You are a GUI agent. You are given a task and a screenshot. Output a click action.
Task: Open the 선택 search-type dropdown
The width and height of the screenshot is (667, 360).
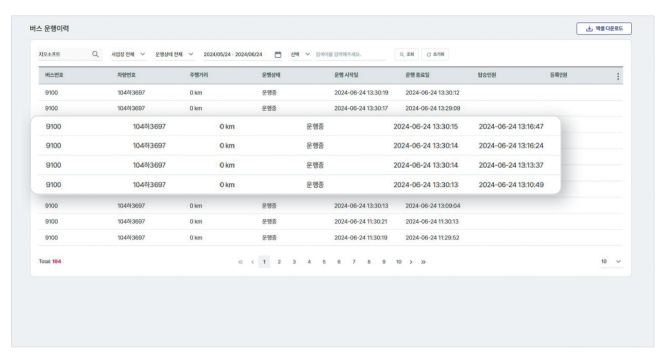pos(300,54)
